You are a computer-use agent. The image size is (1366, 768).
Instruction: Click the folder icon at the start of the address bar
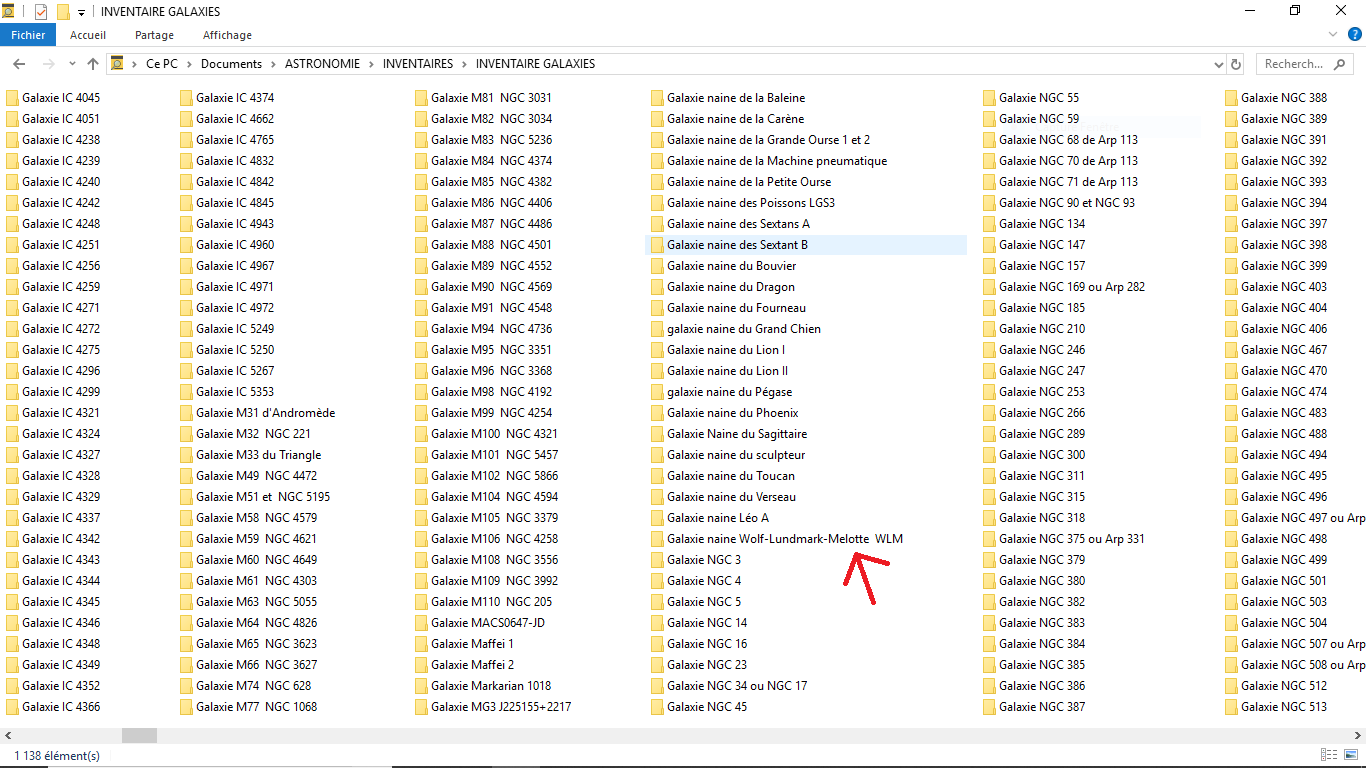click(x=118, y=64)
